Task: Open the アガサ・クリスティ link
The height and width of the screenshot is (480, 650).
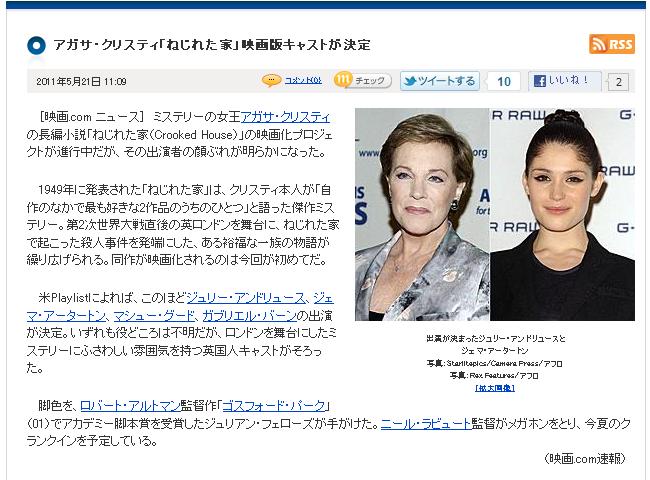Action: pyautogui.click(x=285, y=117)
